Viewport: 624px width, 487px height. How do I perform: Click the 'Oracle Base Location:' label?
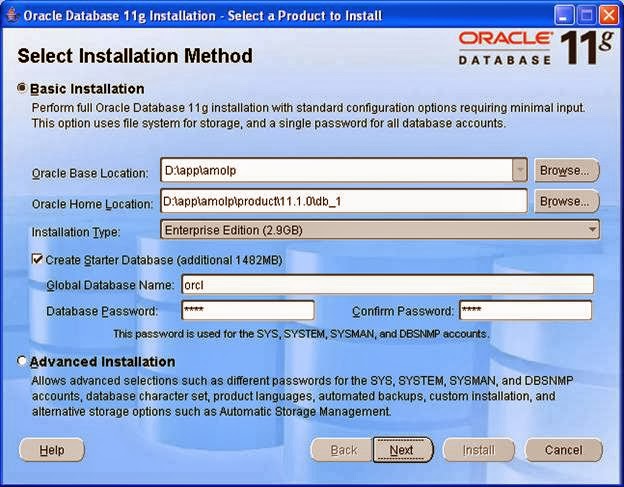[x=90, y=173]
